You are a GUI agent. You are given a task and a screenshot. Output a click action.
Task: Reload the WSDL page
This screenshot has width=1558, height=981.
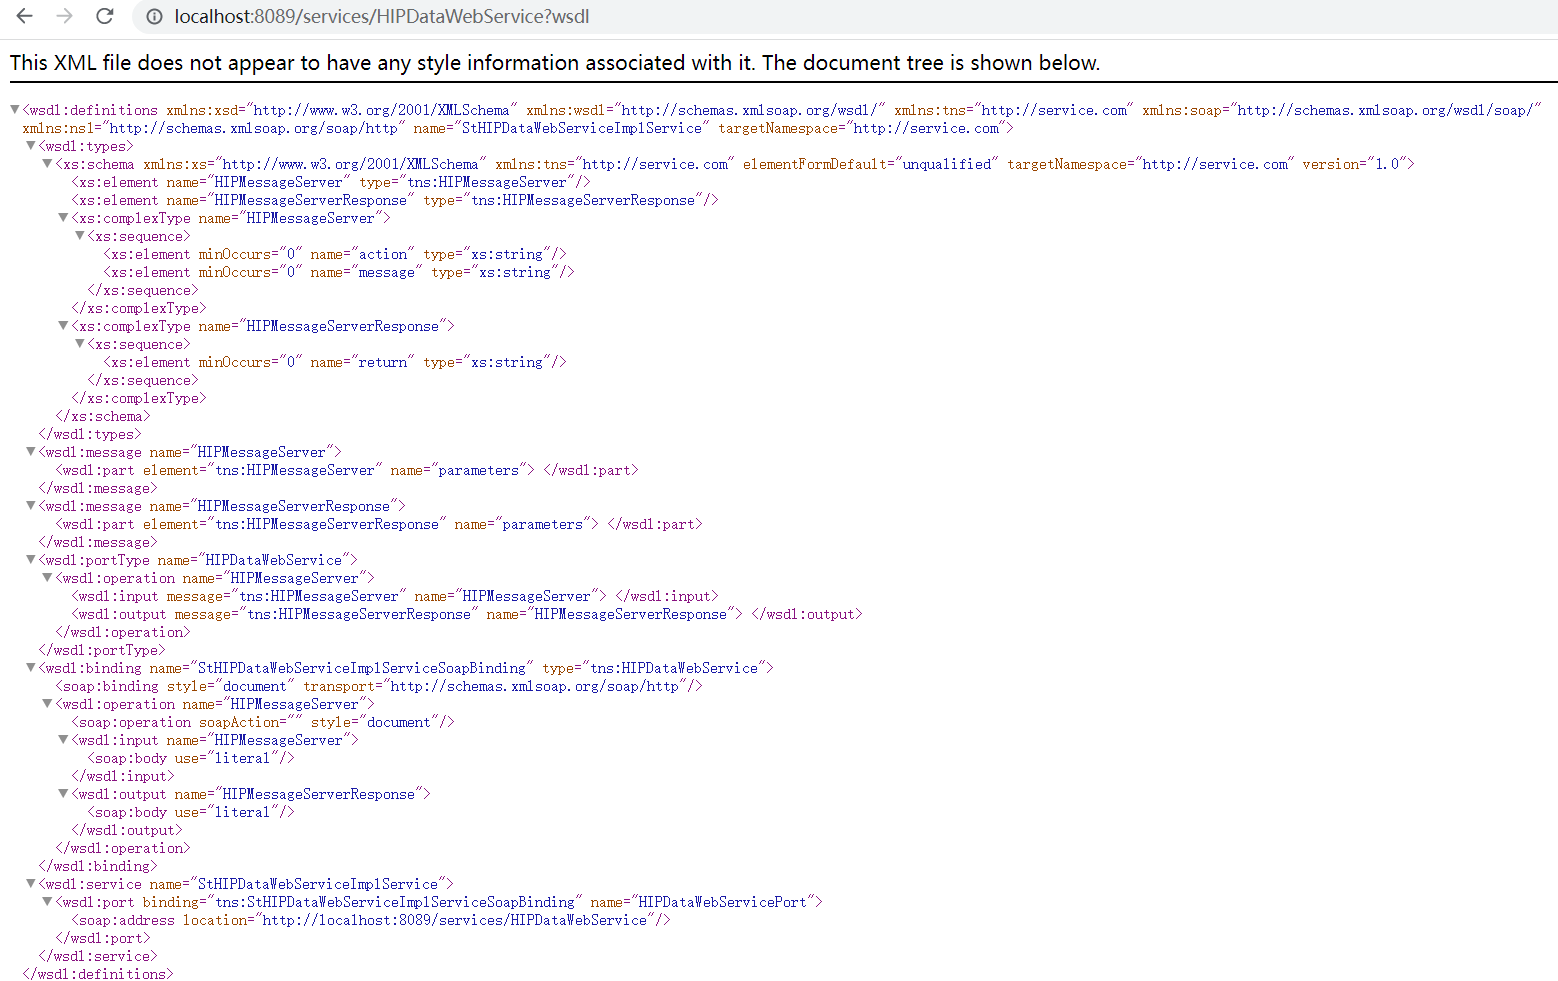click(104, 16)
